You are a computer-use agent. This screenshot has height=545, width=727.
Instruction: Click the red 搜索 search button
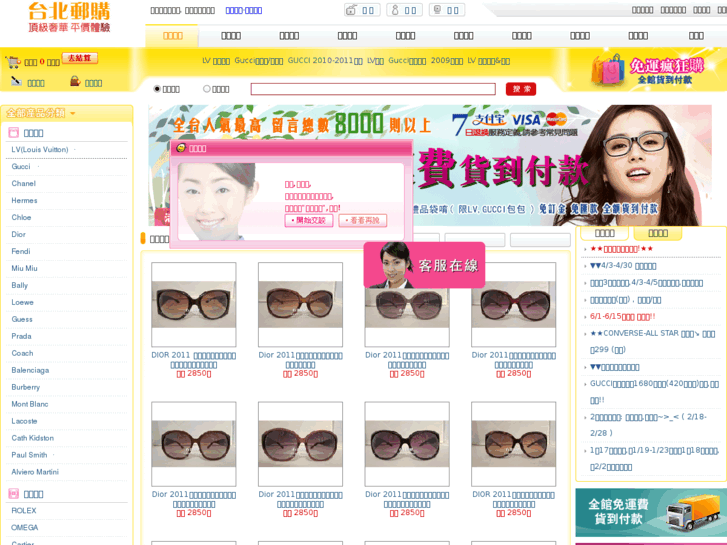click(x=521, y=89)
